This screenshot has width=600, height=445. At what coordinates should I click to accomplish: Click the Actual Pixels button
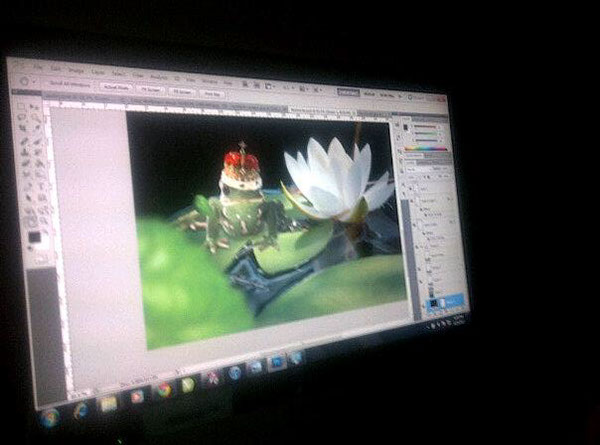point(116,87)
